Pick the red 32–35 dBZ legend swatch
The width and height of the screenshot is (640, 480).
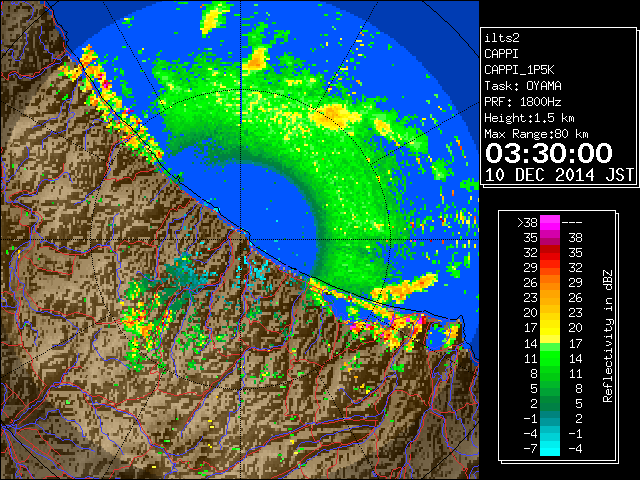click(550, 253)
